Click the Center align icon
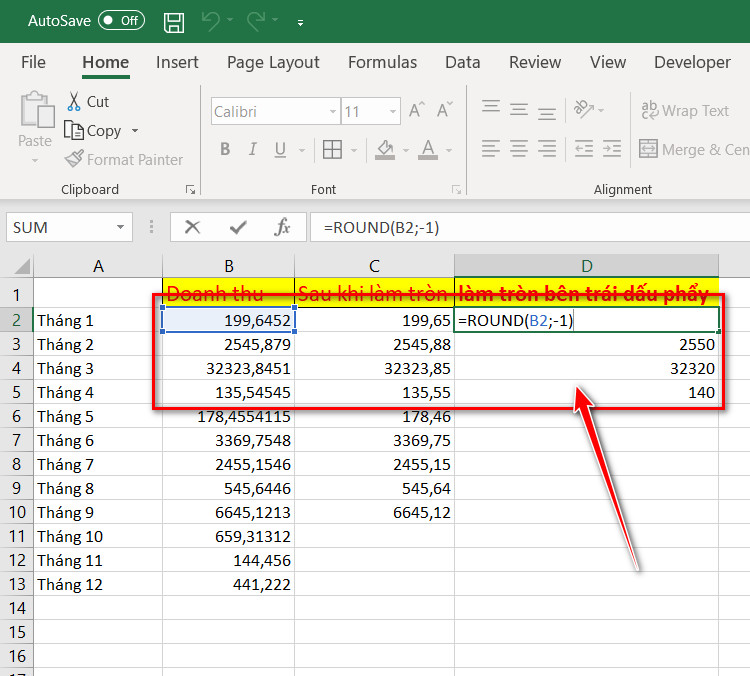Image resolution: width=750 pixels, height=676 pixels. click(x=518, y=149)
